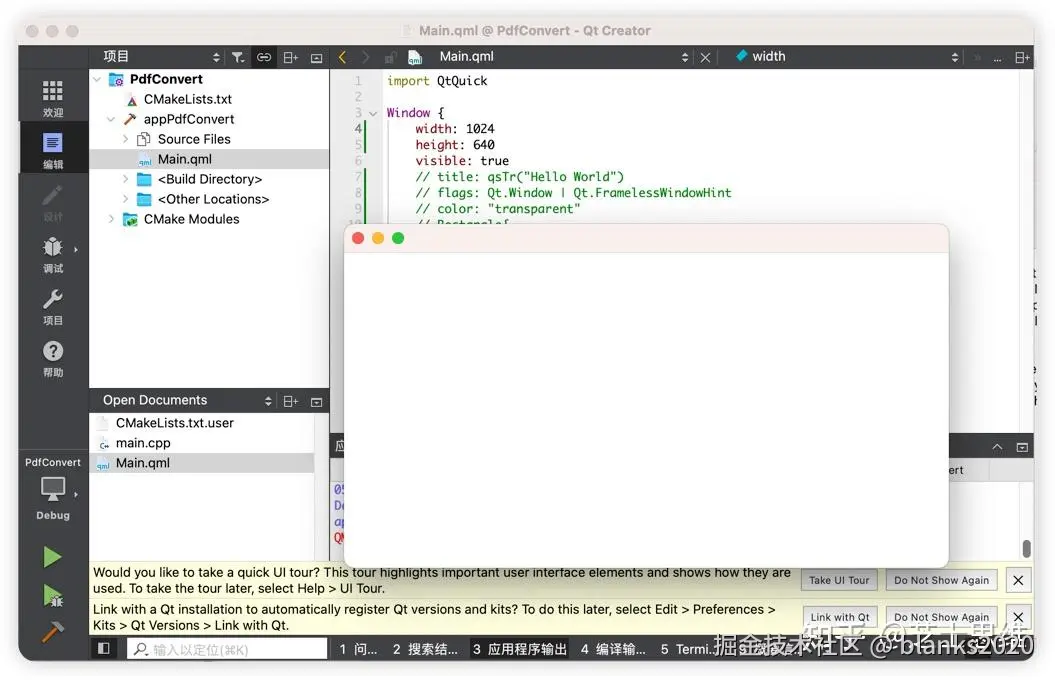
Task: Open CMakeLists.txt.user in Open Documents
Action: click(x=174, y=423)
